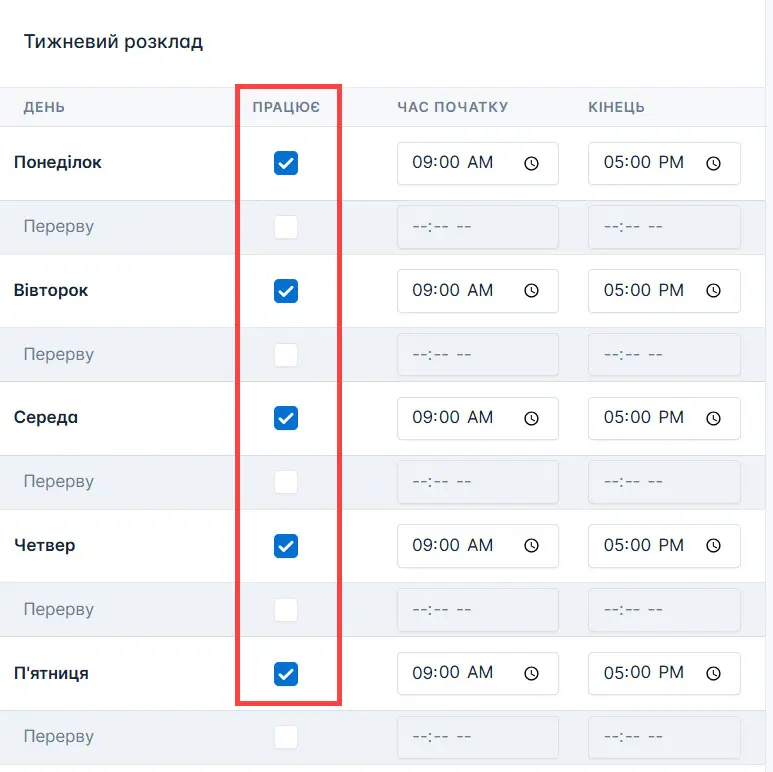This screenshot has width=773, height=772.
Task: Click the Перерву label under Понеділок
Action: (x=59, y=227)
